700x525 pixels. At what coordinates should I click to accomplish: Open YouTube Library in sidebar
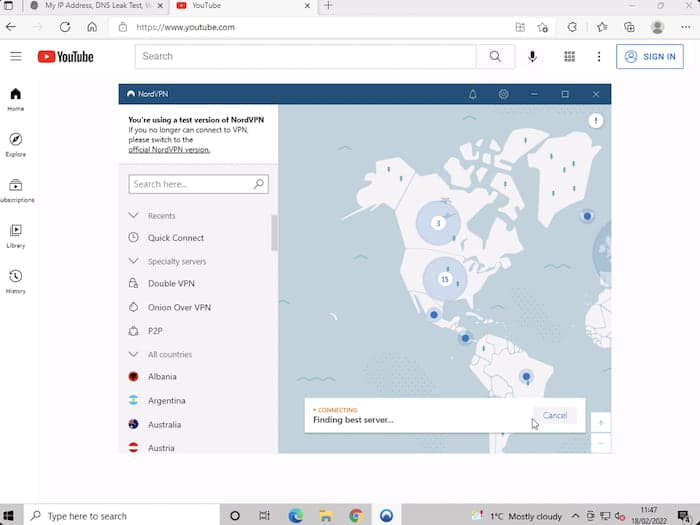pos(16,236)
